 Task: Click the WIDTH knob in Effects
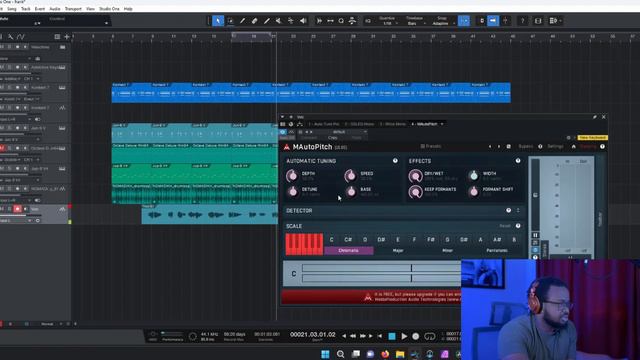(473, 176)
